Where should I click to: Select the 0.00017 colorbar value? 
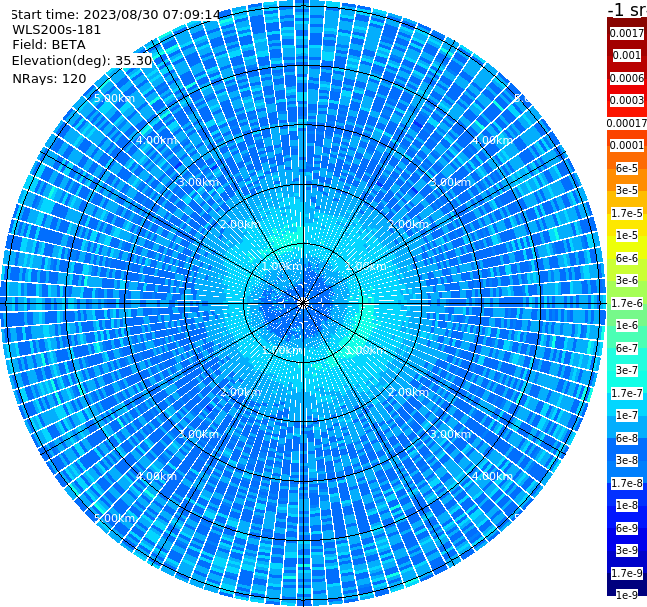pos(627,123)
